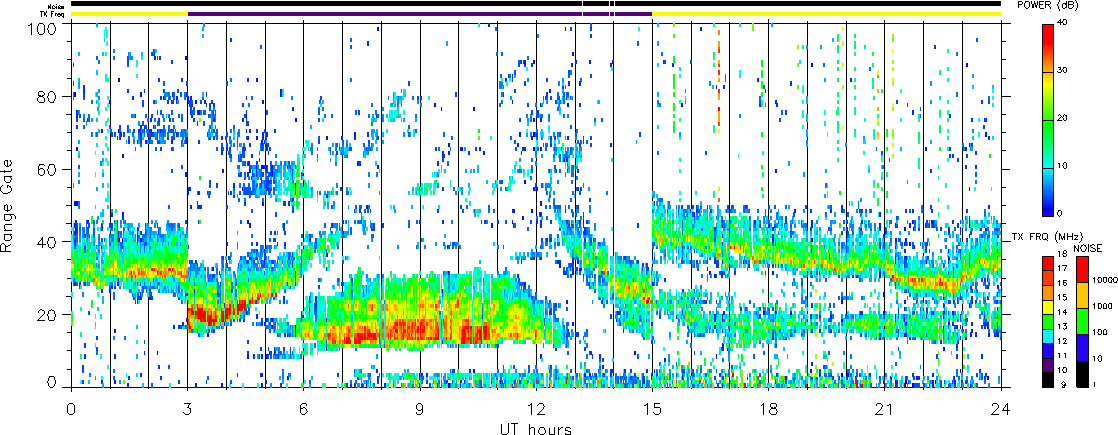This screenshot has width=1118, height=435.
Task: Click UT hours tick label 12
Action: pos(536,409)
